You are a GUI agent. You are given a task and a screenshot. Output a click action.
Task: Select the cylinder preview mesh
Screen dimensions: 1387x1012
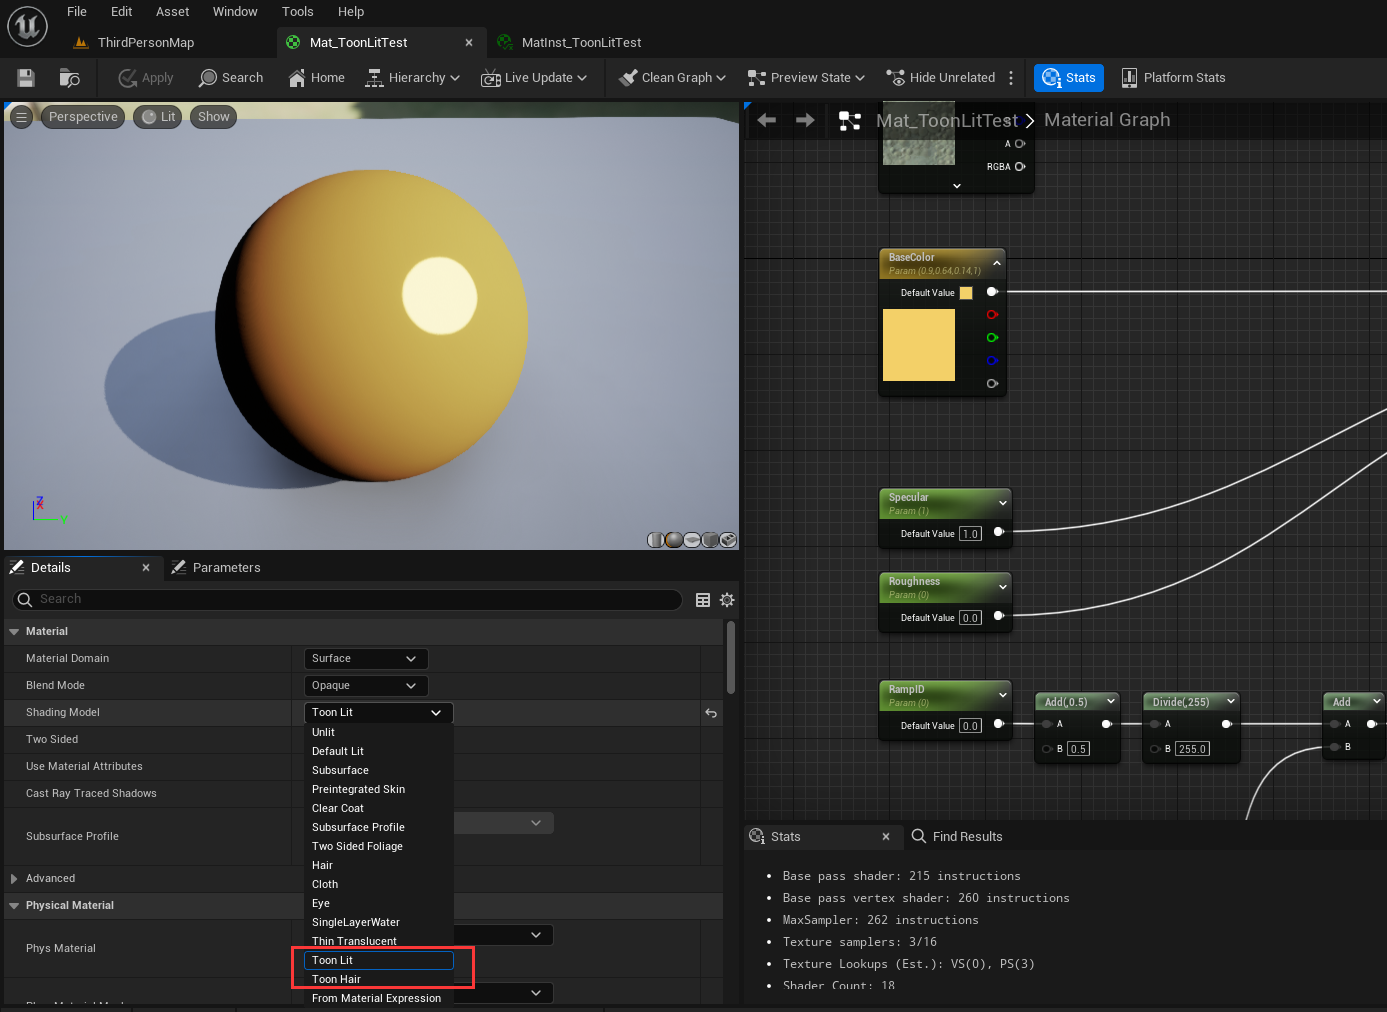pyautogui.click(x=656, y=539)
